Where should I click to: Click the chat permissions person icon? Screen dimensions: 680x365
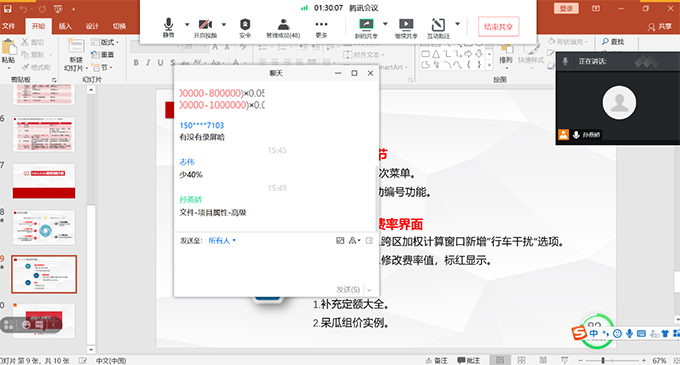coord(354,241)
